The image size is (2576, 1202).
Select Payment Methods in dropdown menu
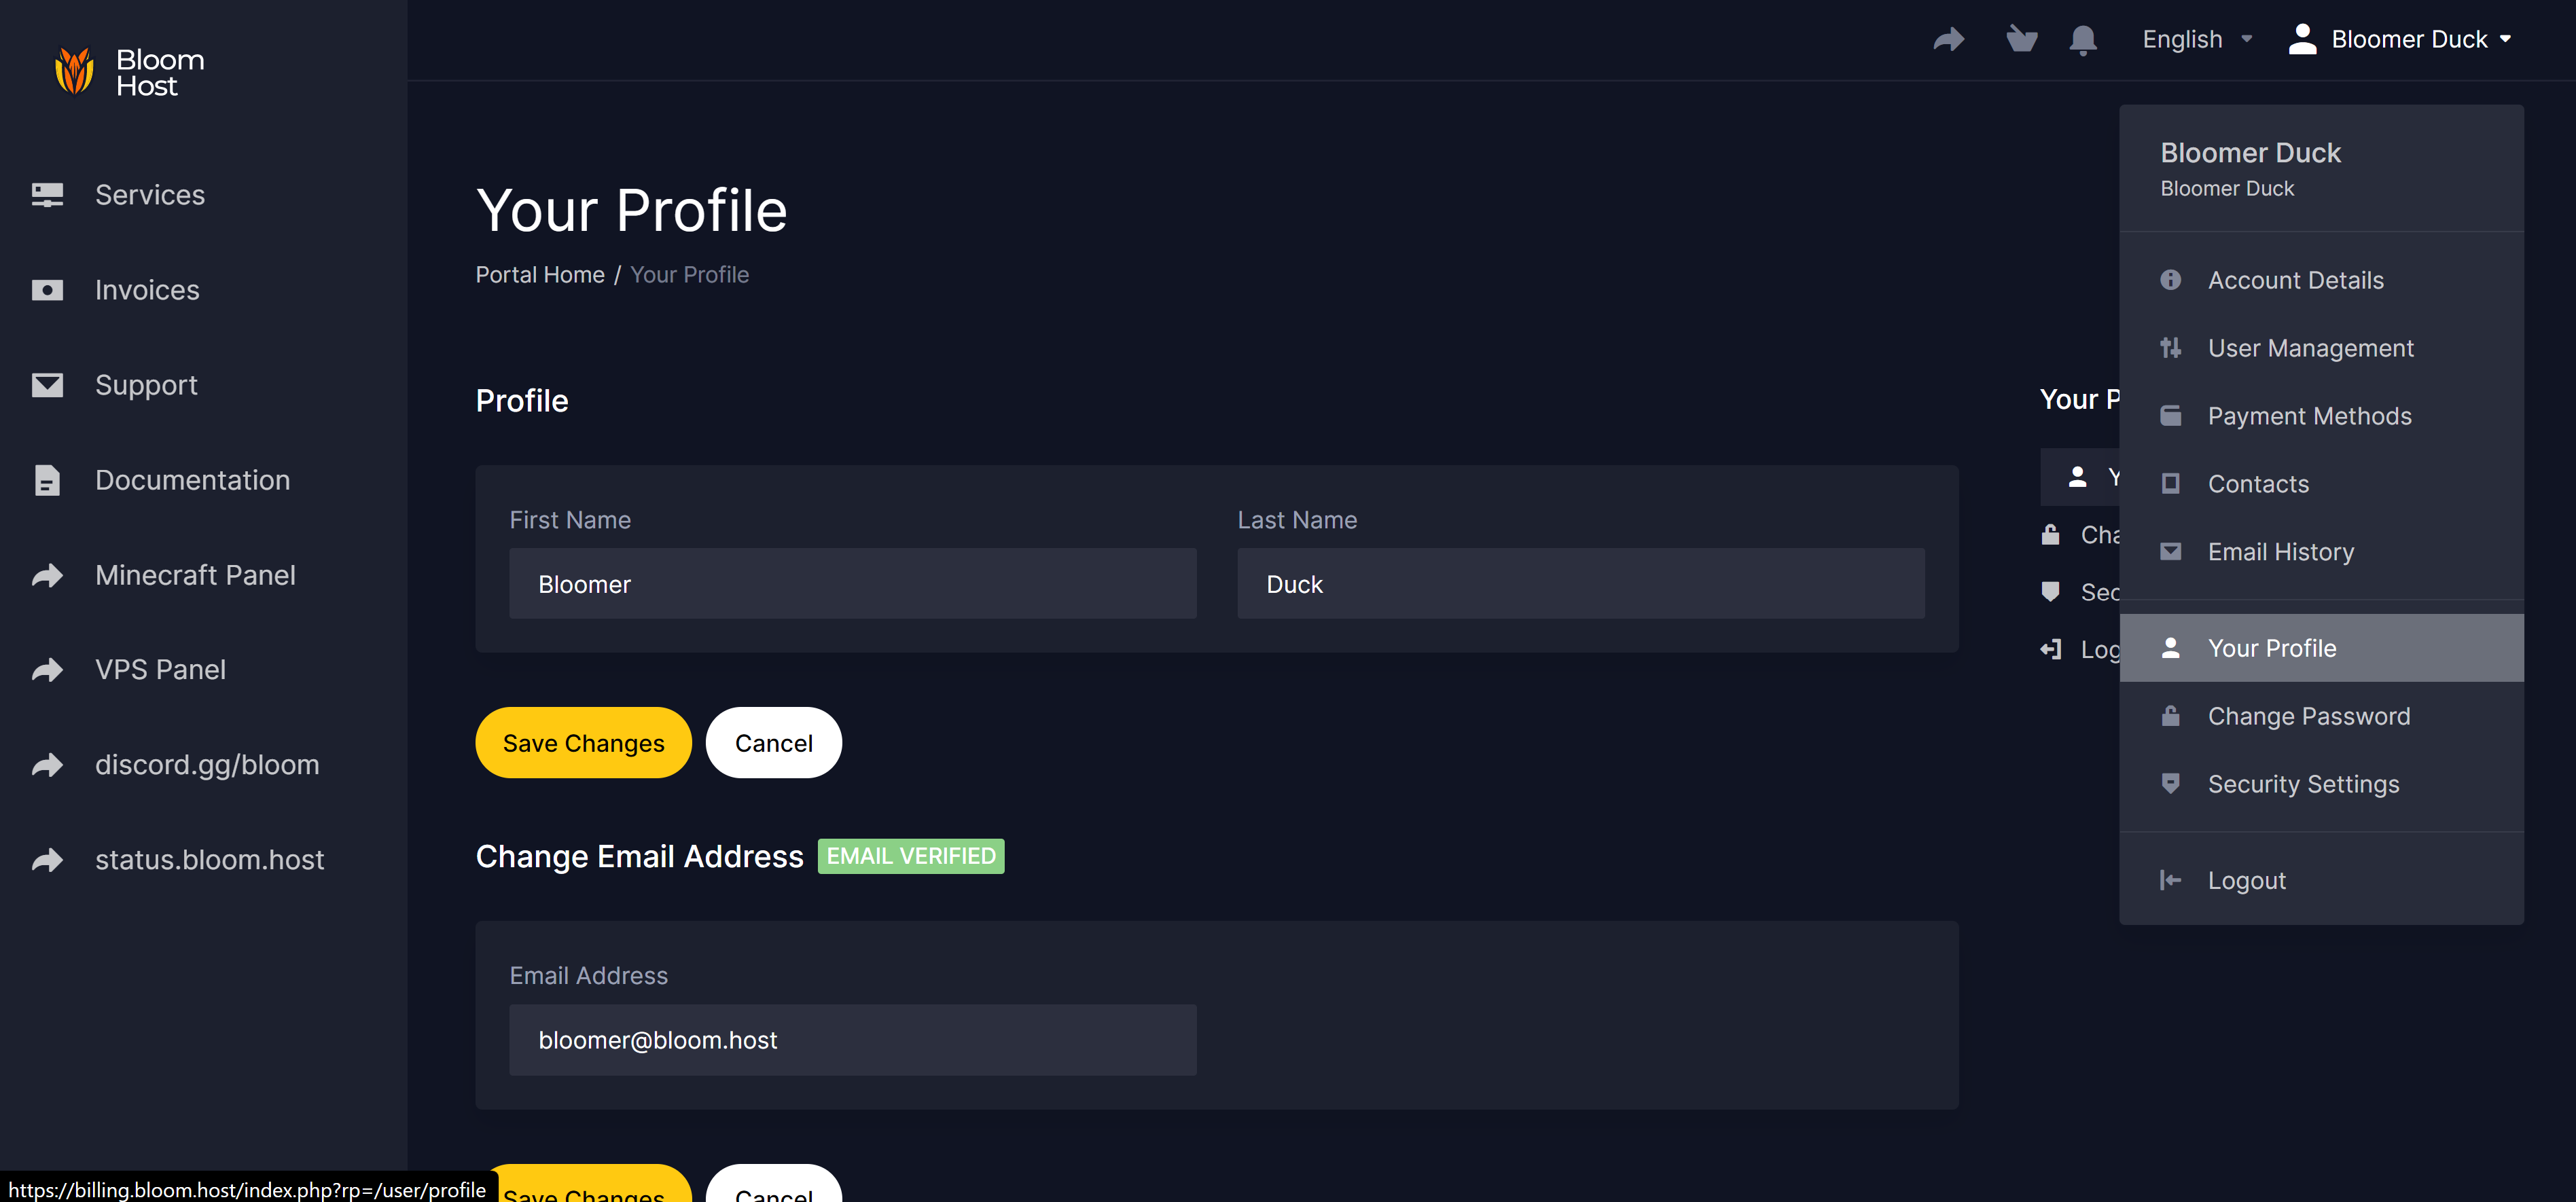[2309, 416]
